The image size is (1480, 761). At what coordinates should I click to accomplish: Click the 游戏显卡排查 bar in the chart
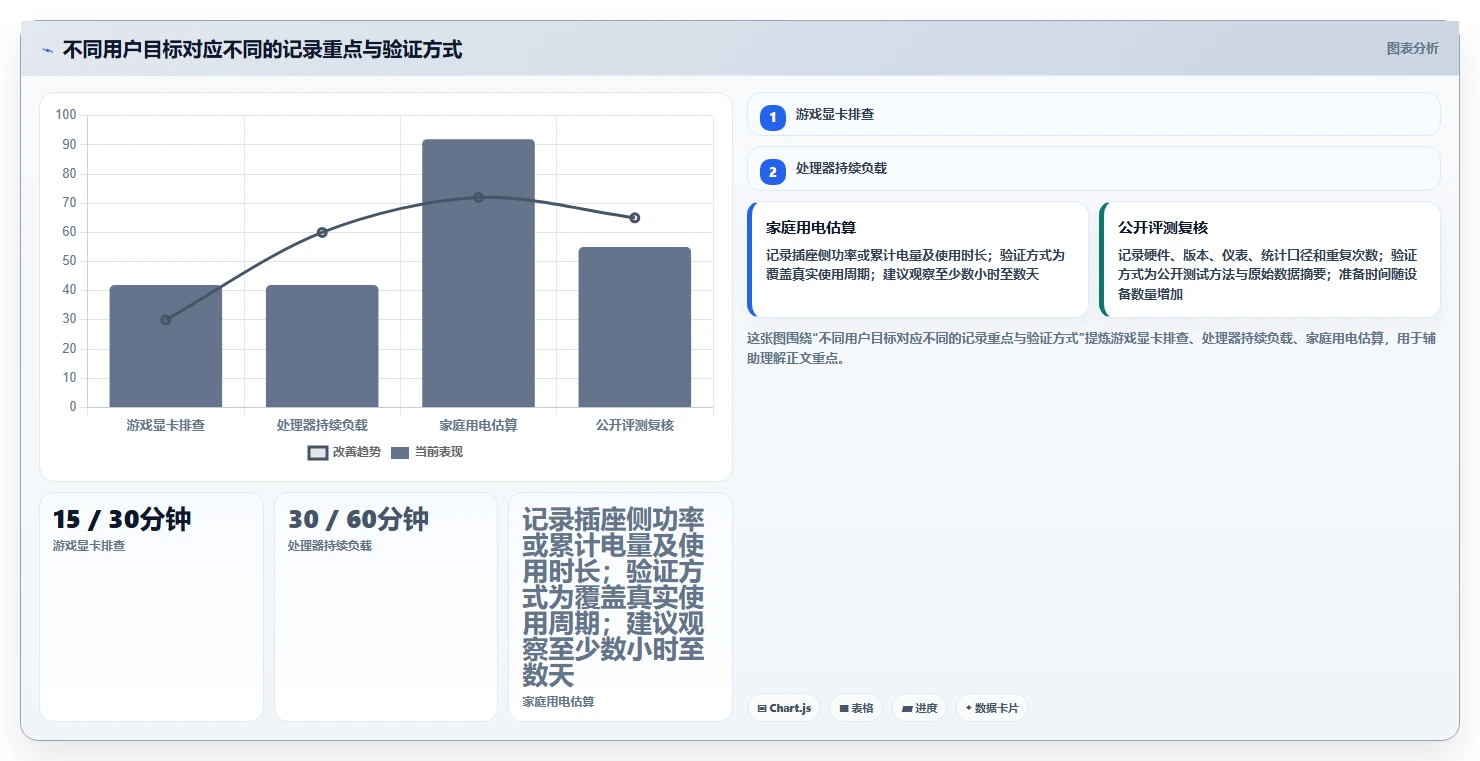(166, 346)
